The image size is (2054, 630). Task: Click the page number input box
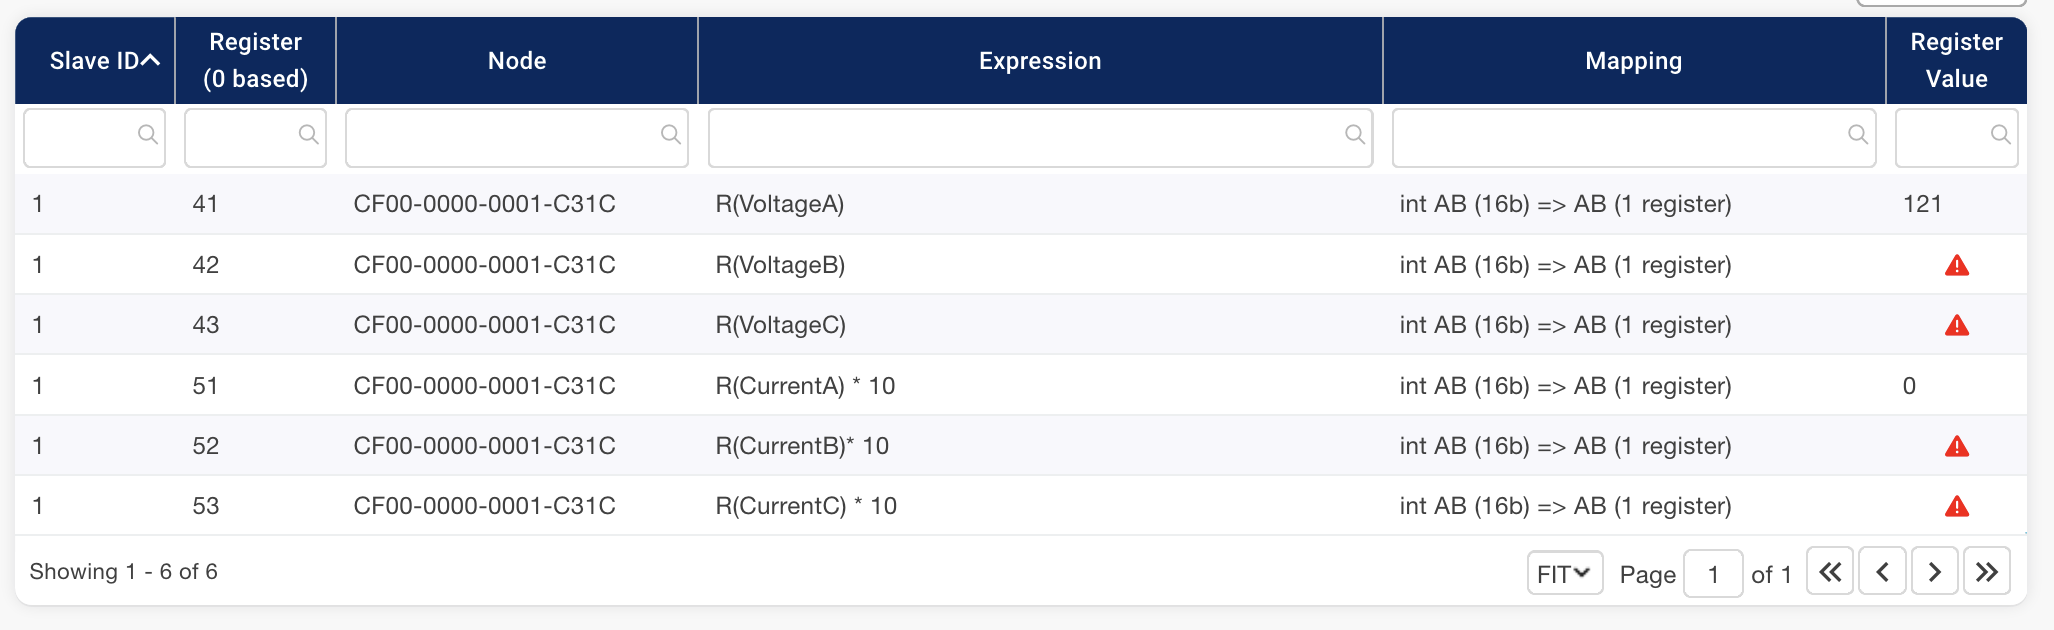[x=1712, y=574]
